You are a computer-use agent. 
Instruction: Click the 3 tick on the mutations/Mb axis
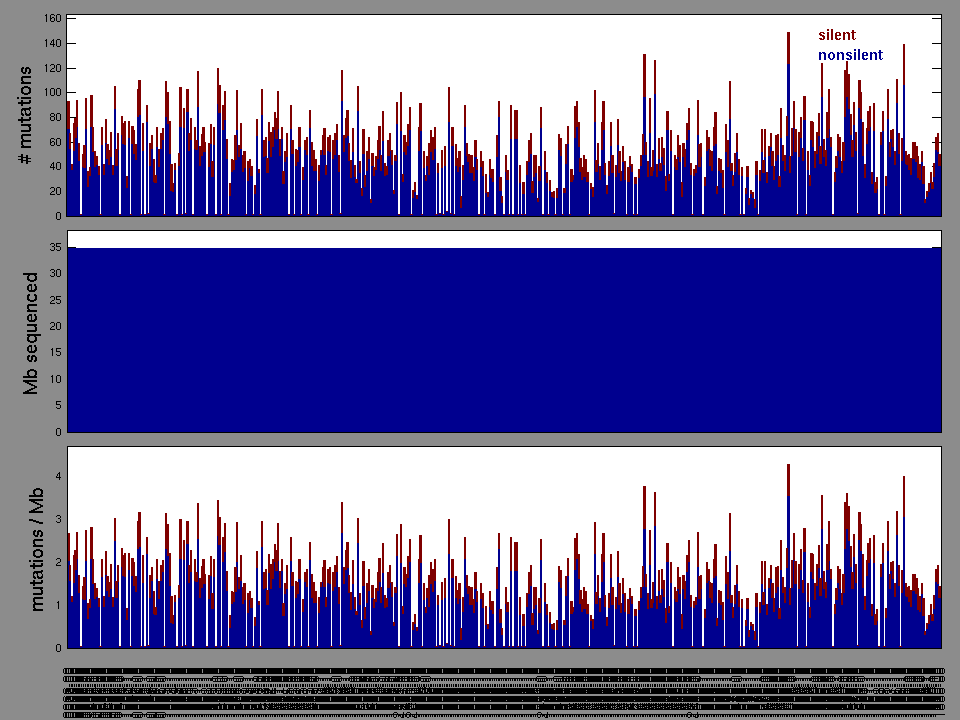[x=58, y=519]
